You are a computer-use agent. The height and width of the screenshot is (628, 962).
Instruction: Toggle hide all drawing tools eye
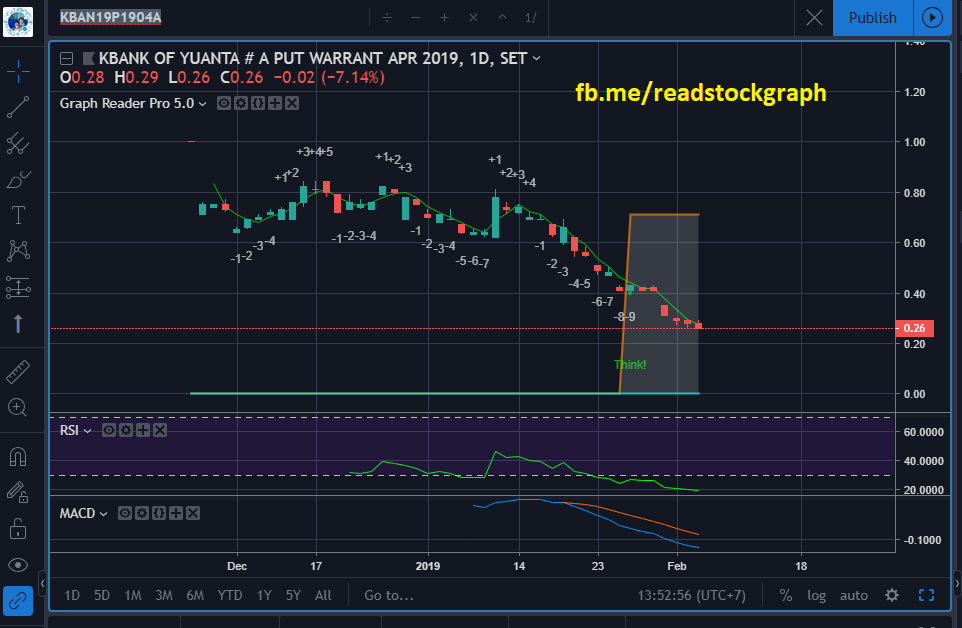18,565
